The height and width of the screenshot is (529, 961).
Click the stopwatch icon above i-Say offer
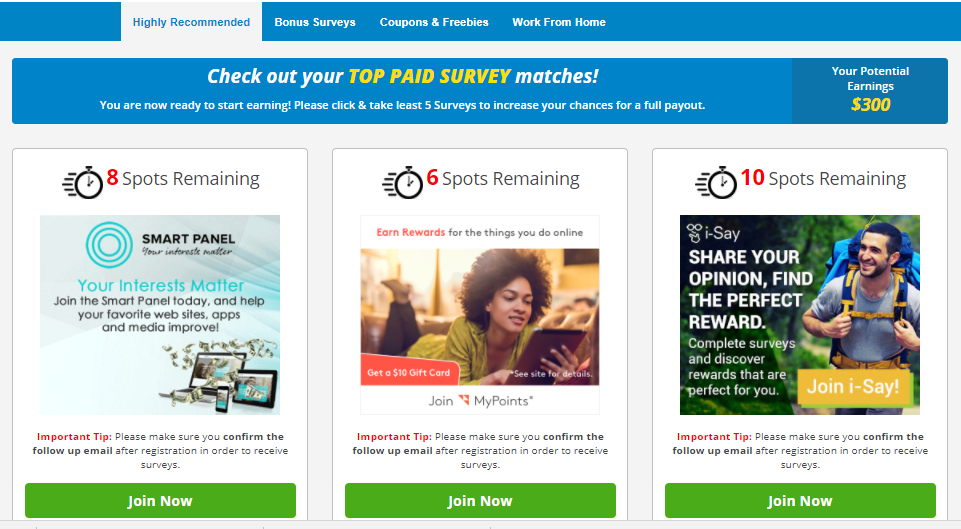pyautogui.click(x=716, y=182)
